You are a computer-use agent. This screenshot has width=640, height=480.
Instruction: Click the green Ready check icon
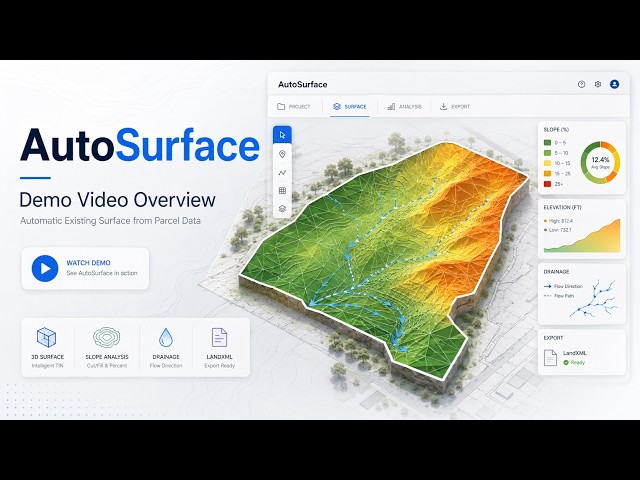coord(566,362)
